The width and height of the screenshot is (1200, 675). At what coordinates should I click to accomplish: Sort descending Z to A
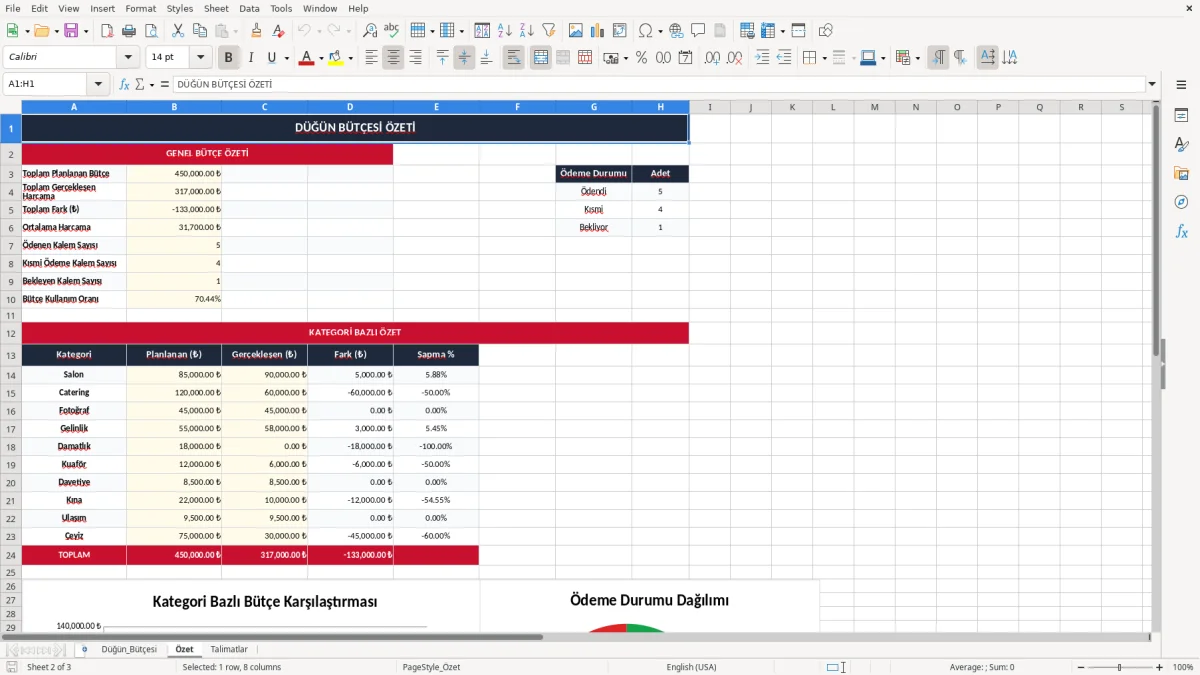coord(526,31)
